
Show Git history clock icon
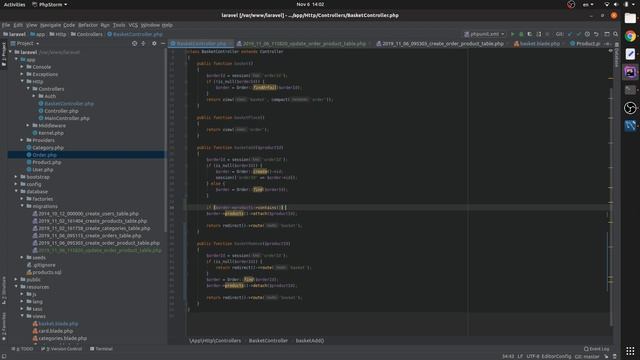(x=587, y=34)
